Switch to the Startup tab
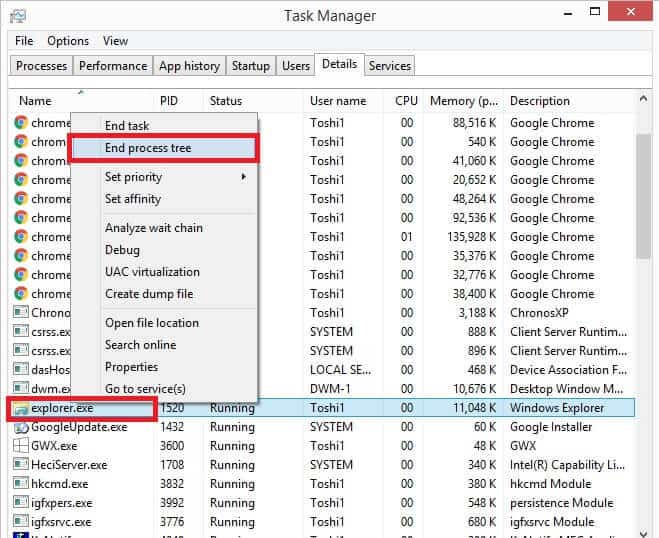This screenshot has height=538, width=659. (x=251, y=66)
